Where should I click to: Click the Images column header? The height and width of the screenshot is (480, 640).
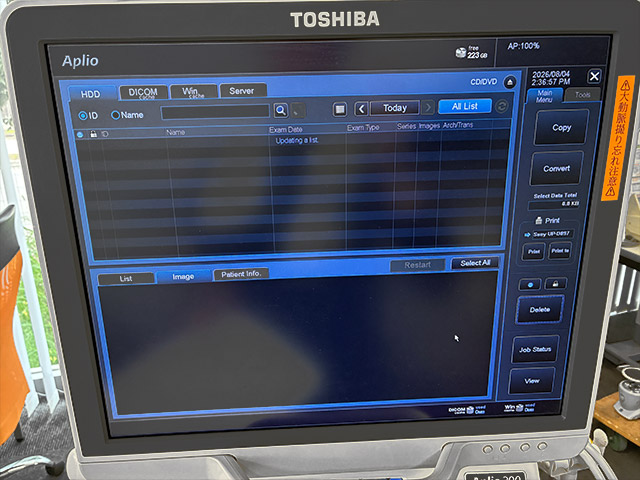[429, 126]
